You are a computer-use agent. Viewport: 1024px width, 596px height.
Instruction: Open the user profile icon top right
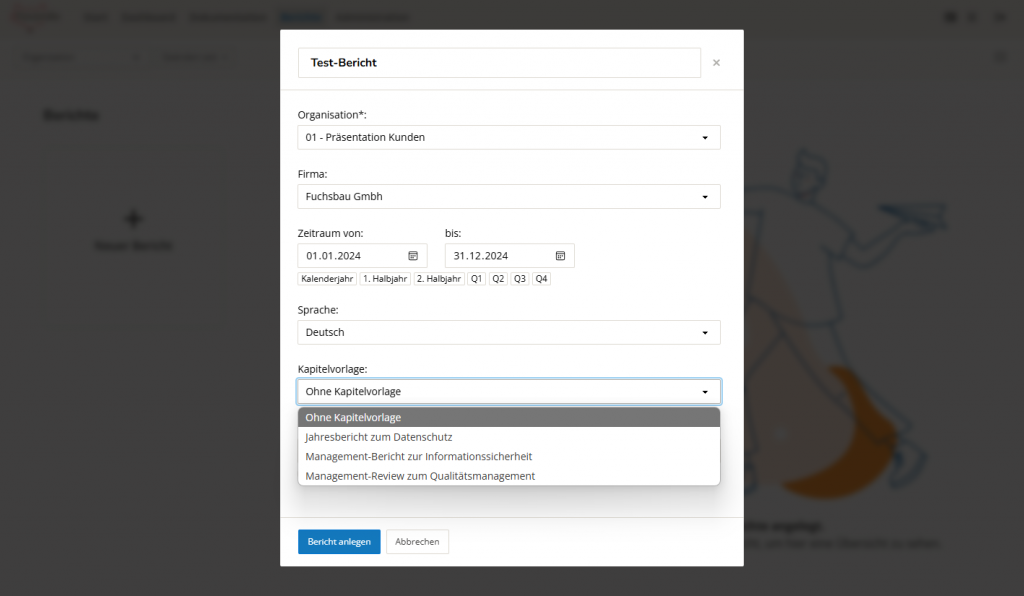[x=999, y=17]
